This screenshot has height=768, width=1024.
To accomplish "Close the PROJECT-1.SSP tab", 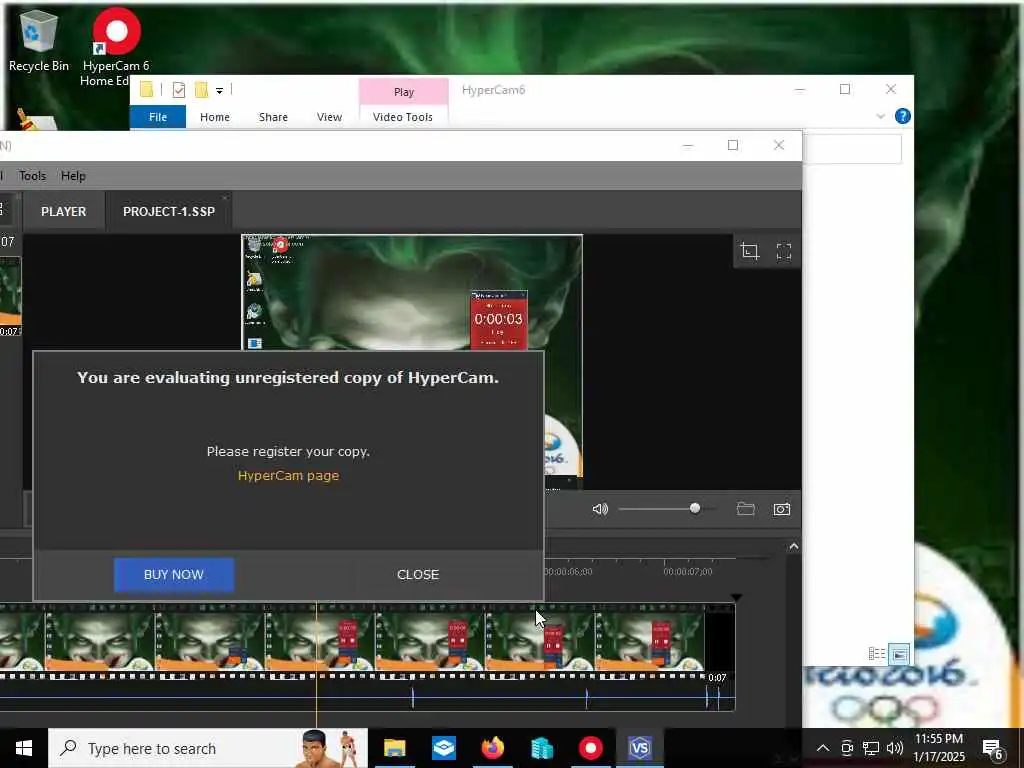I will [225, 197].
